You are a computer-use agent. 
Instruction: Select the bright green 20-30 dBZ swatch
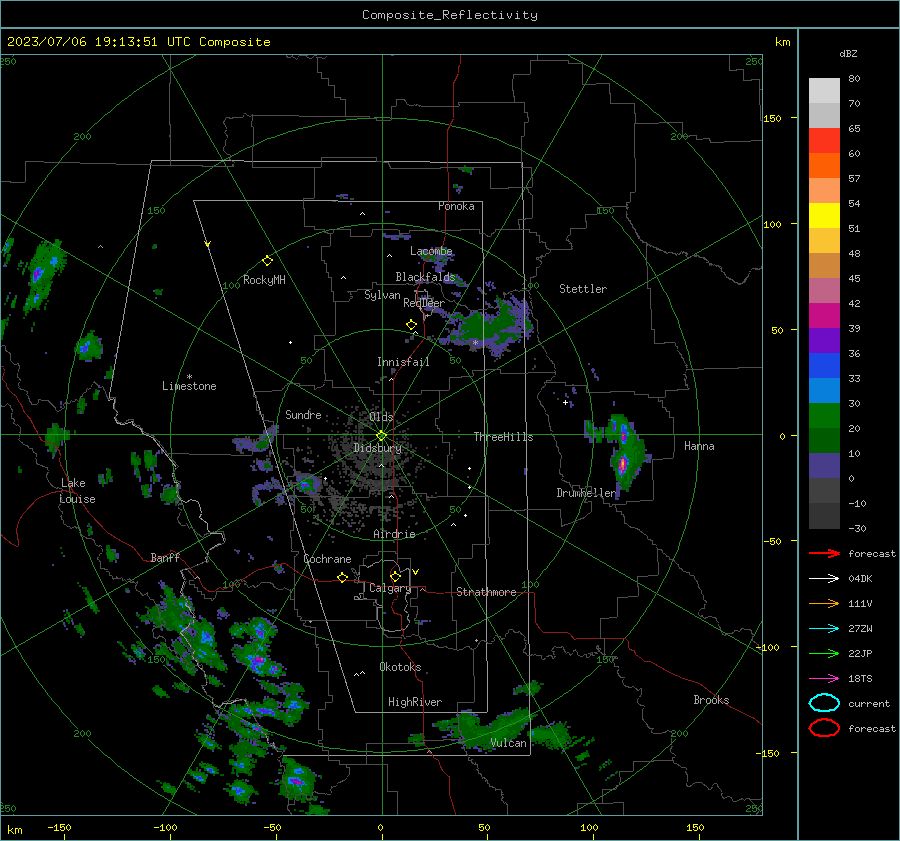pos(824,416)
